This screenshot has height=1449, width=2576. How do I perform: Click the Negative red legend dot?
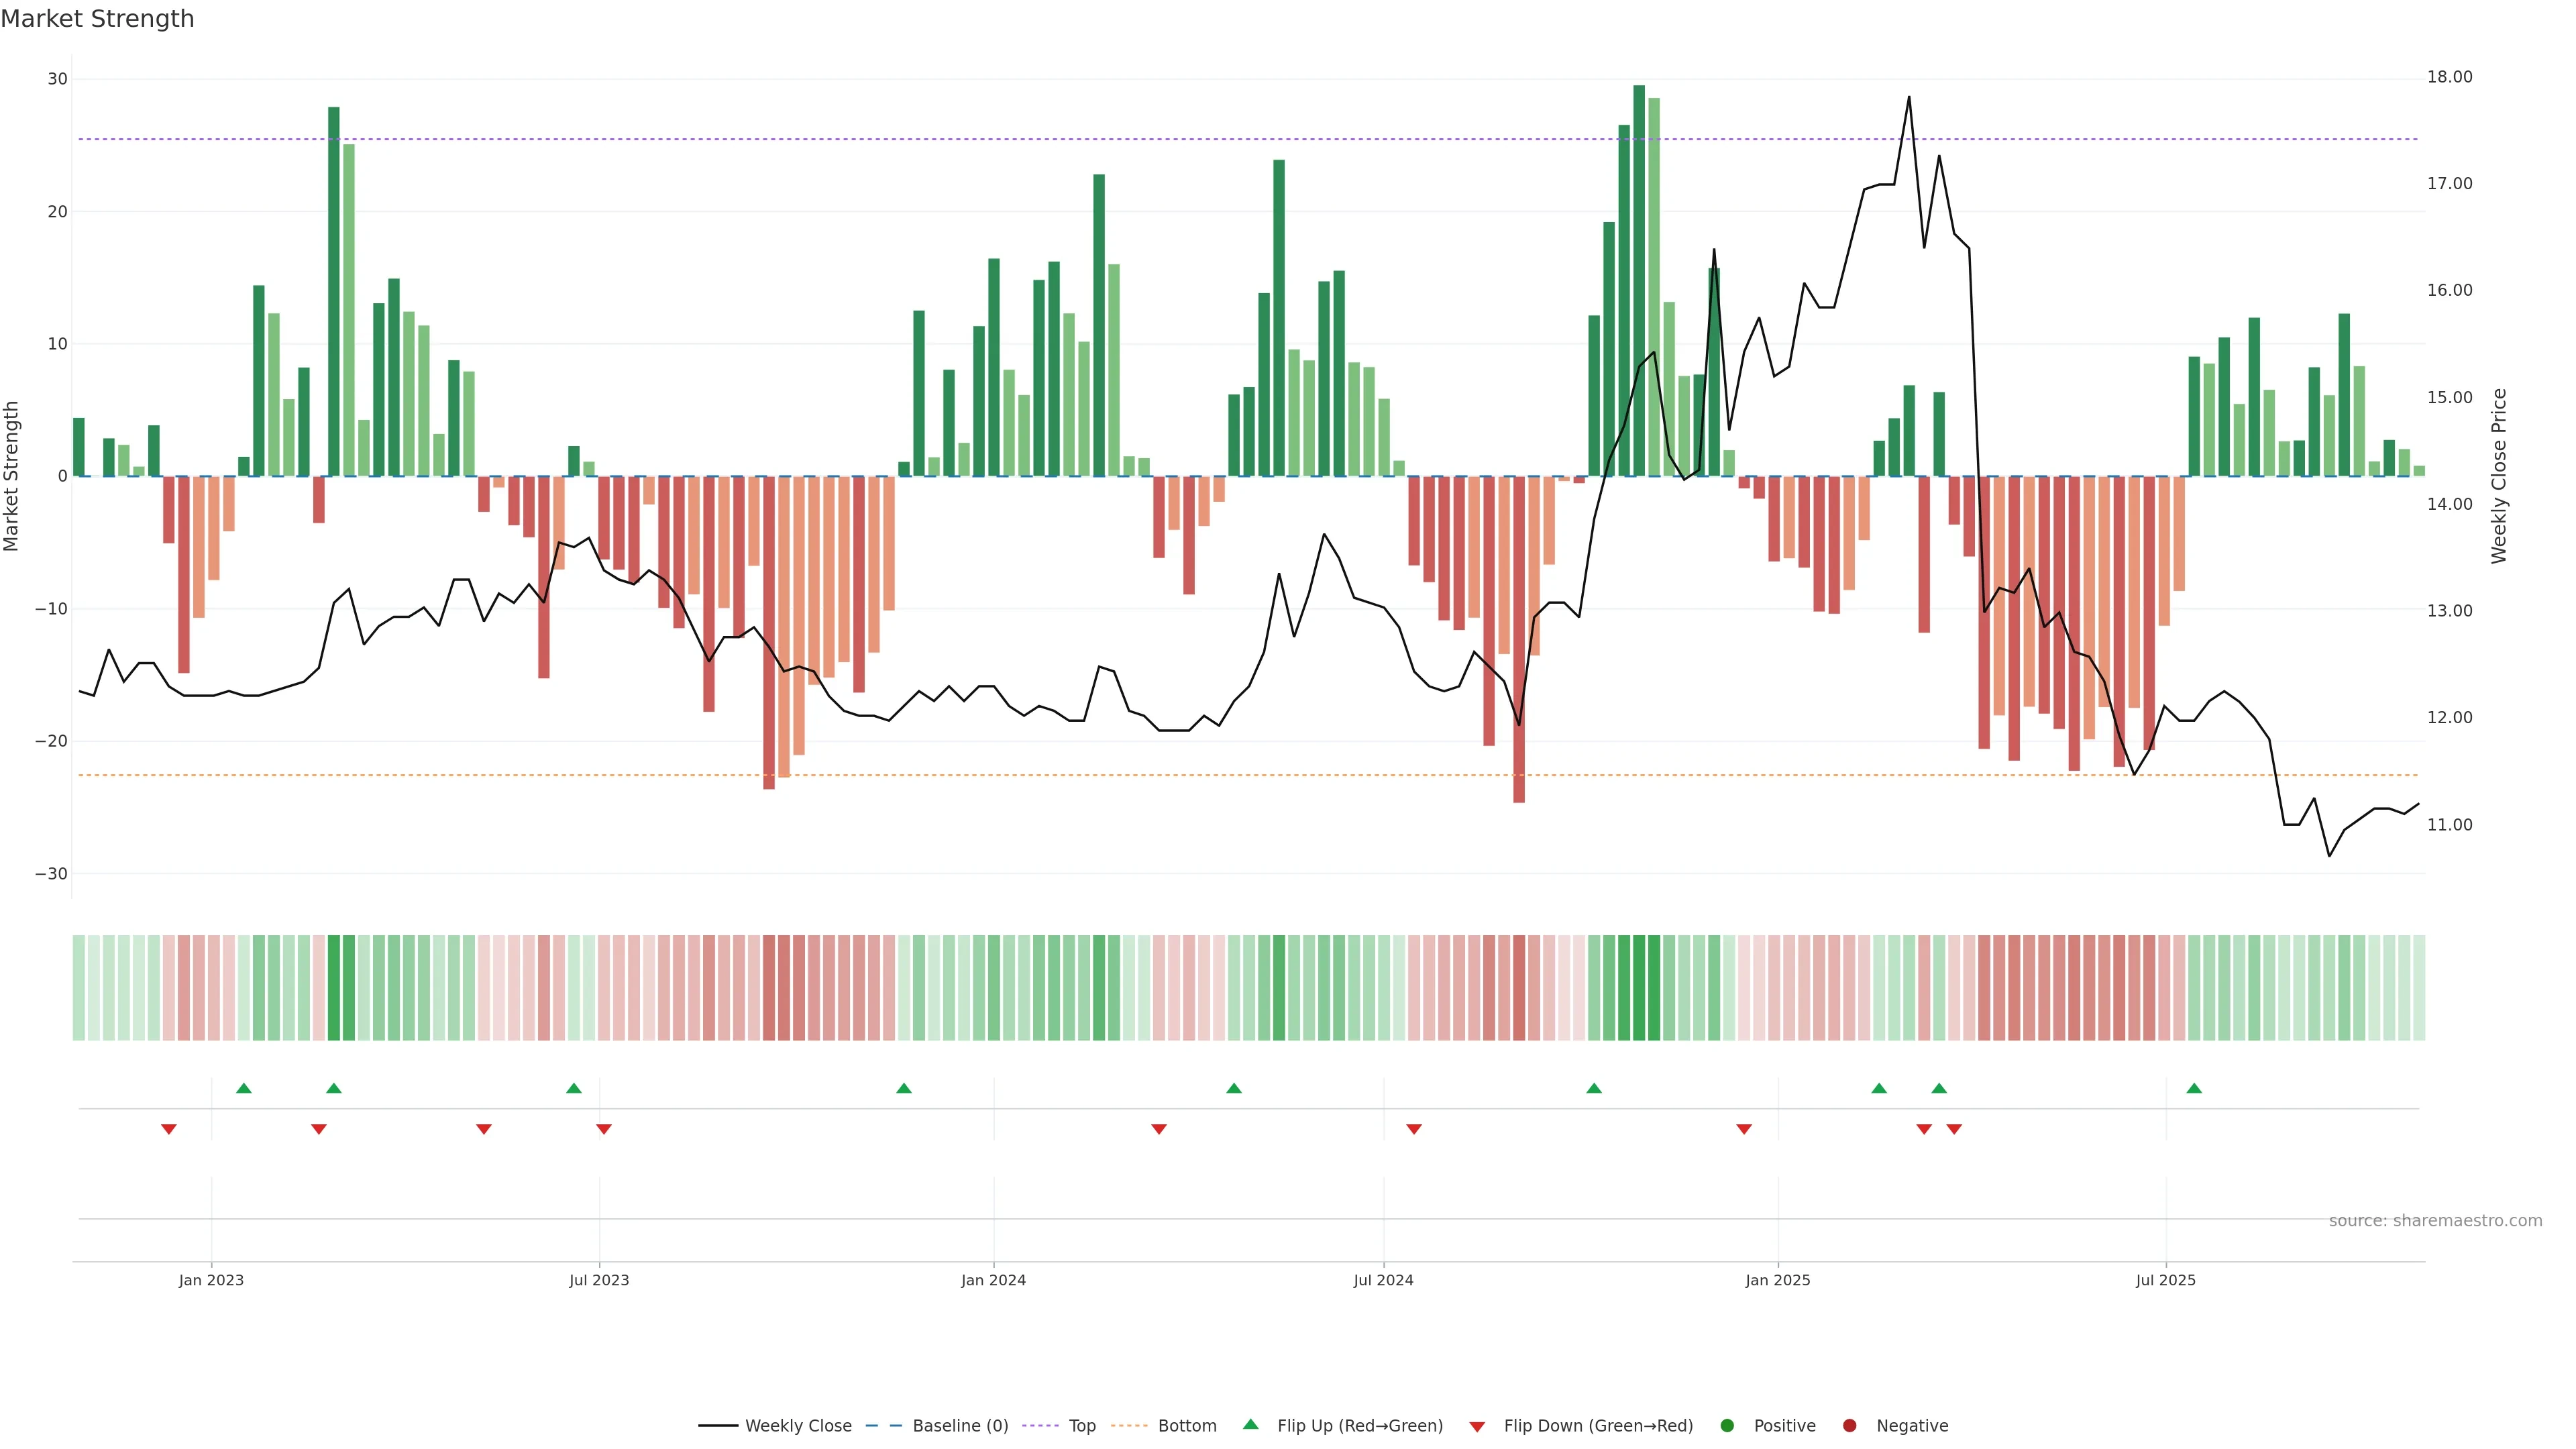1849,1426
